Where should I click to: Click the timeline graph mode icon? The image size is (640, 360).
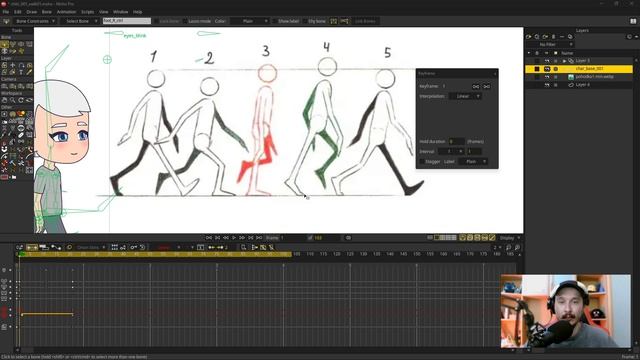(56, 247)
